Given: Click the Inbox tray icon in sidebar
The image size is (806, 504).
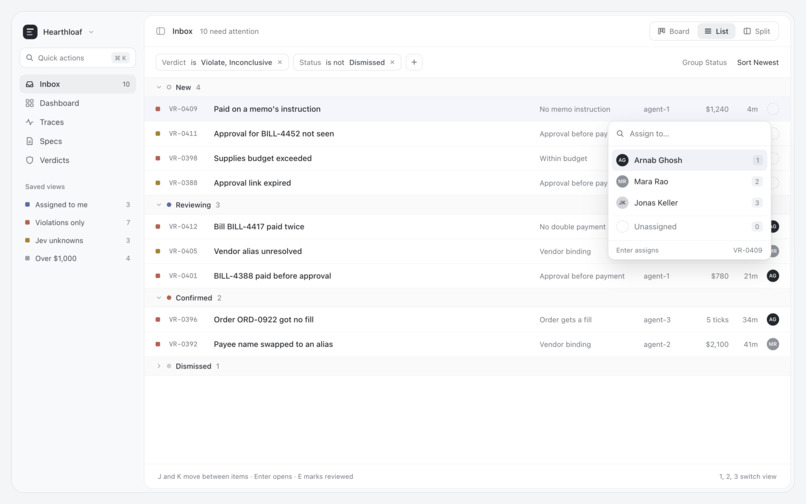Looking at the screenshot, I should click(x=30, y=84).
